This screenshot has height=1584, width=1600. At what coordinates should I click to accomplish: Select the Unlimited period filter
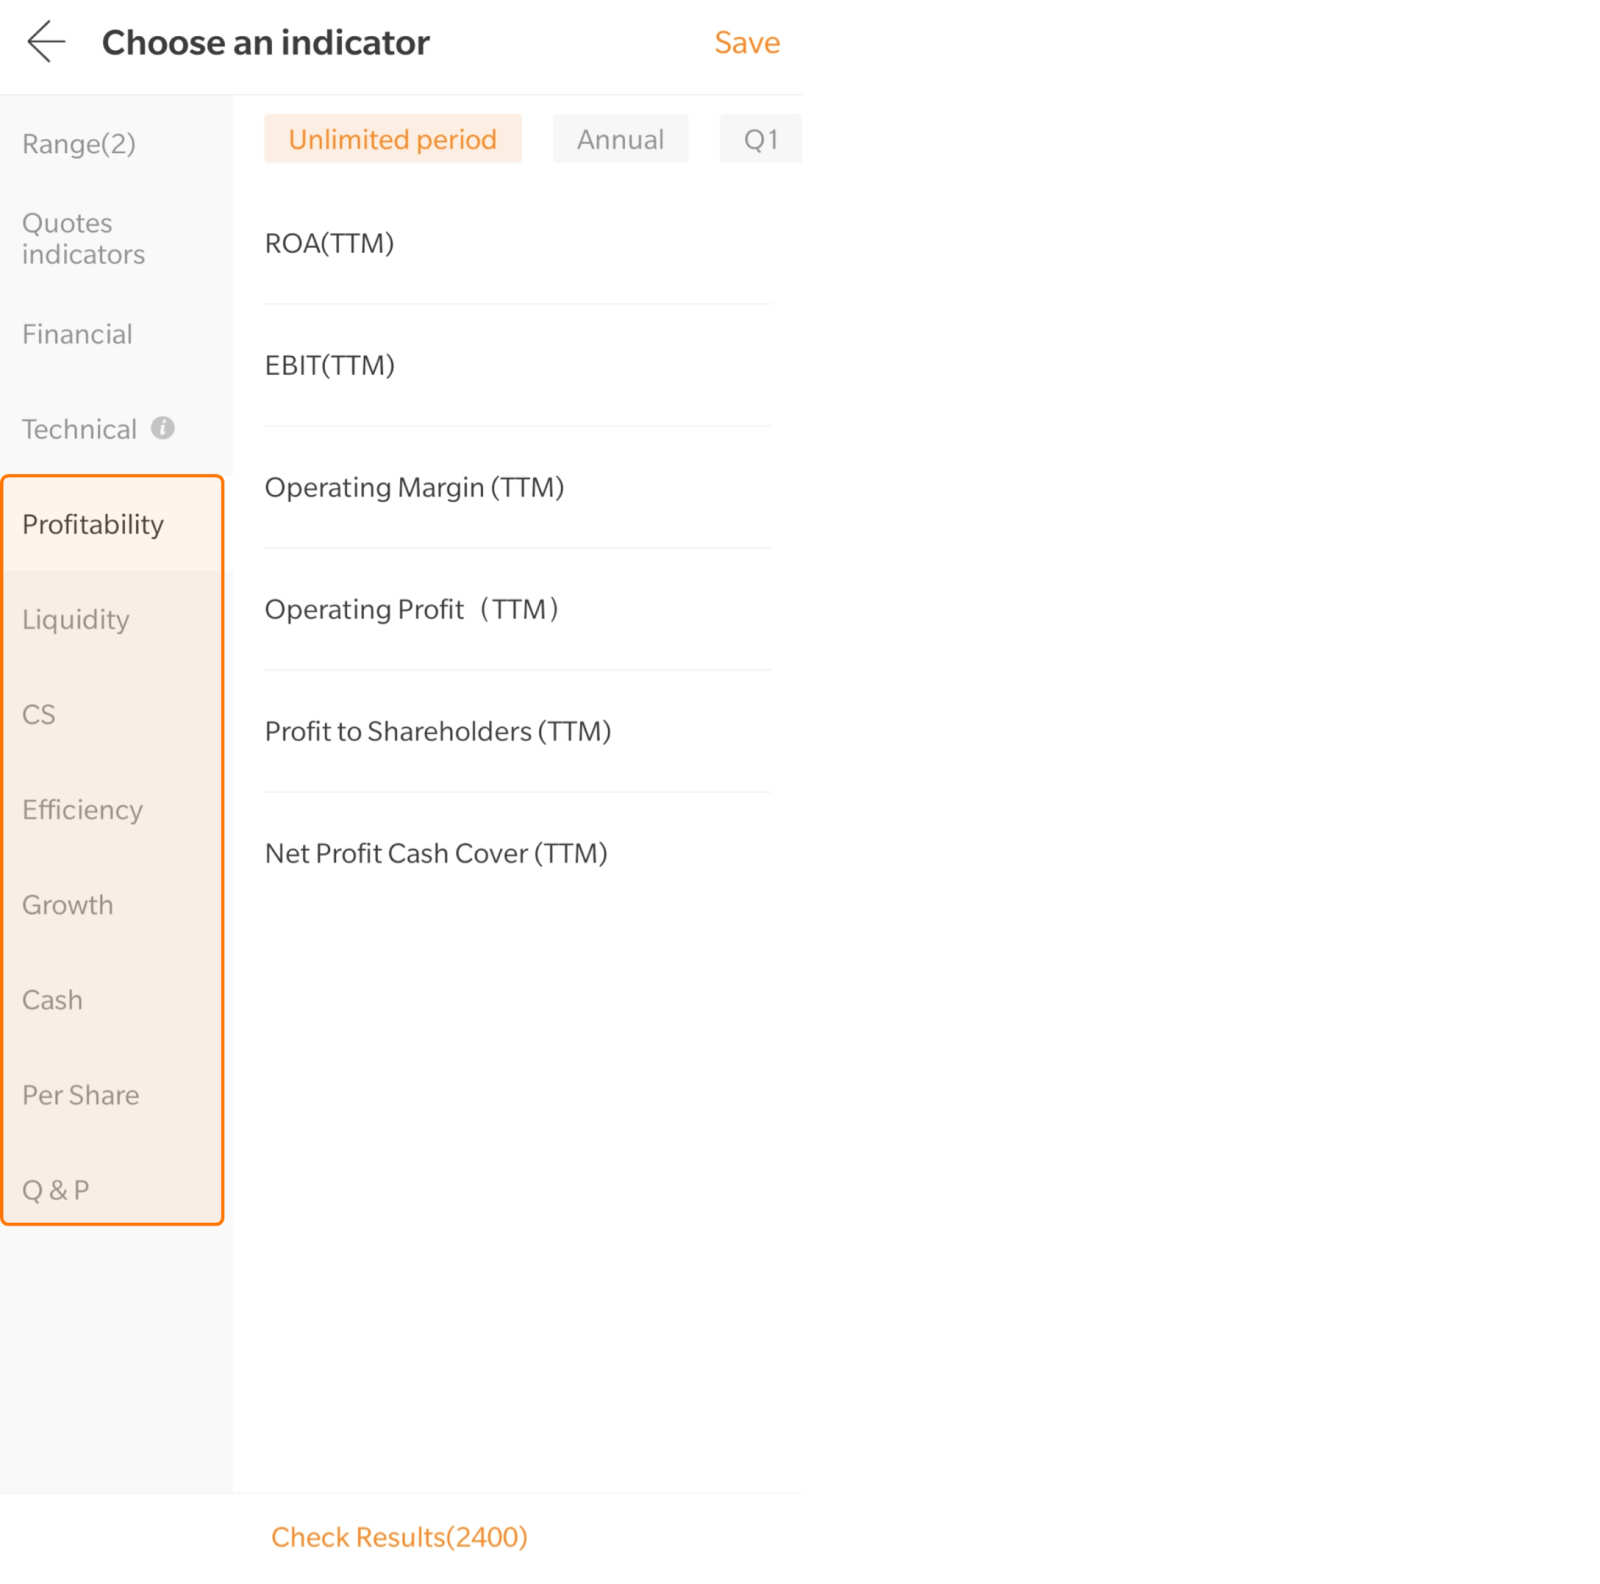coord(392,139)
